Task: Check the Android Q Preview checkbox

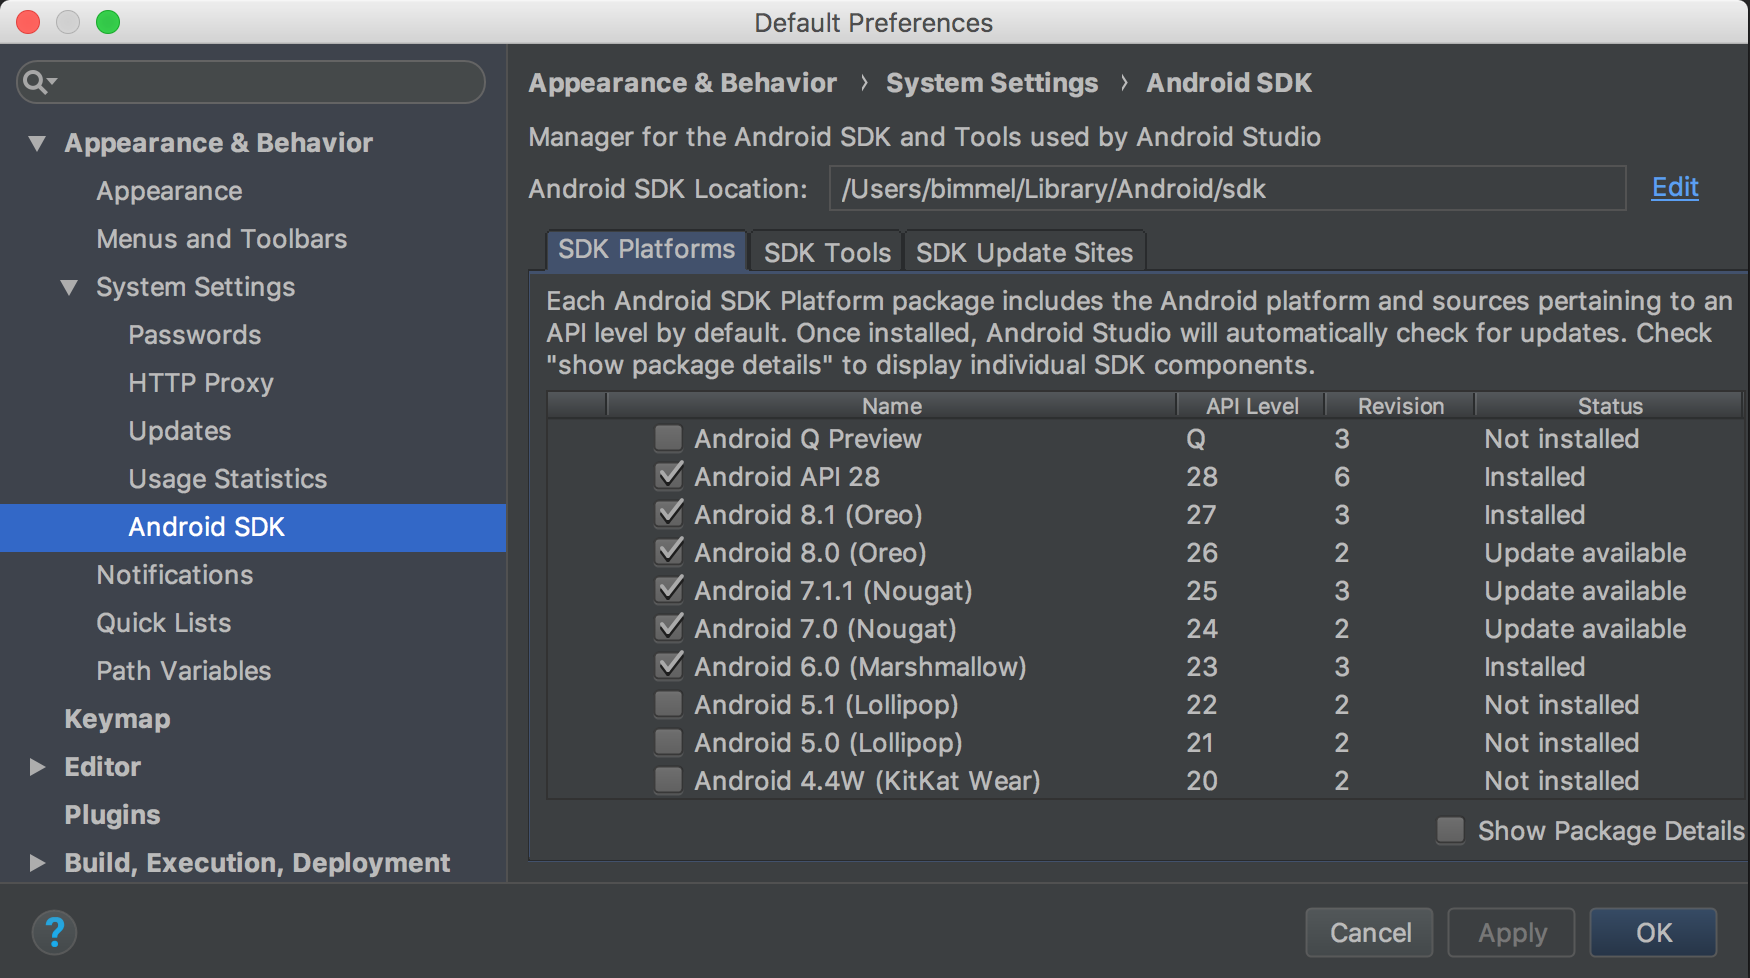Action: tap(668, 438)
